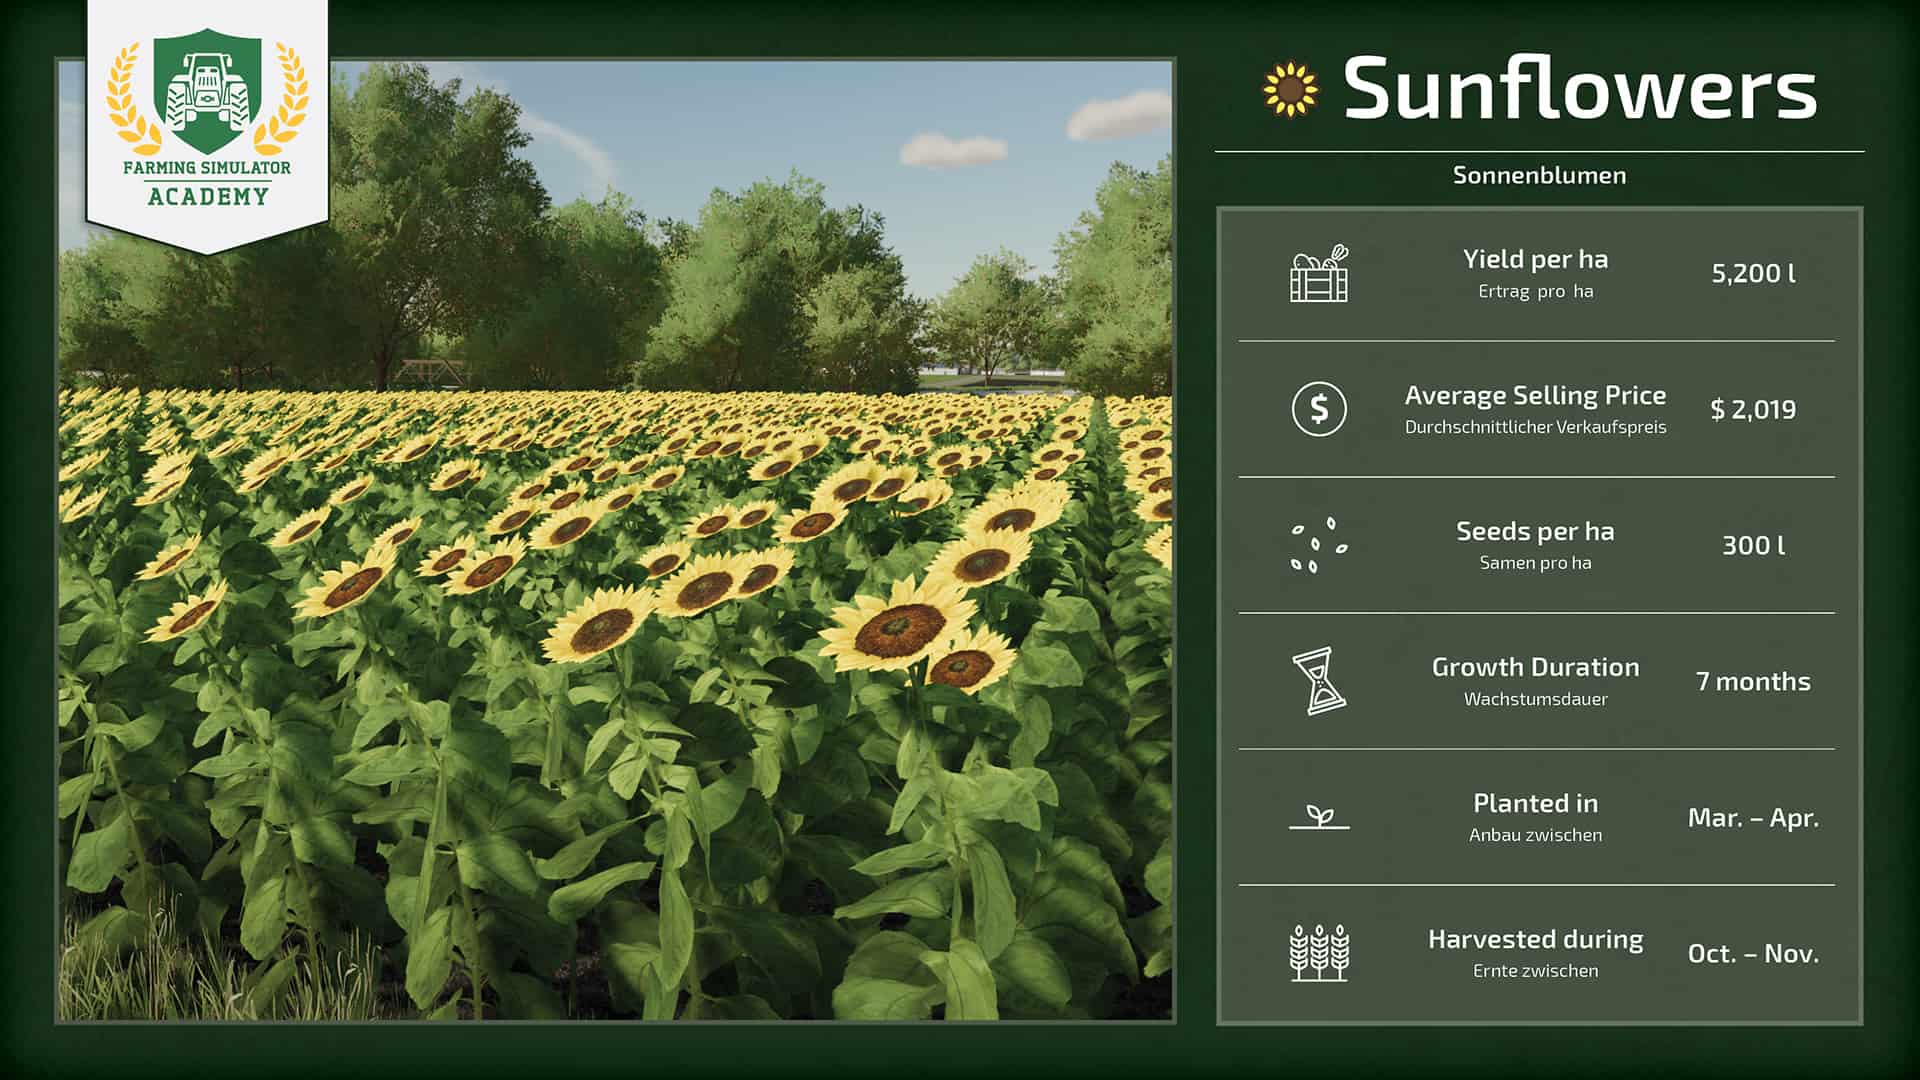Image resolution: width=1920 pixels, height=1080 pixels.
Task: Select the Sunflowers title text
Action: [x=1579, y=90]
